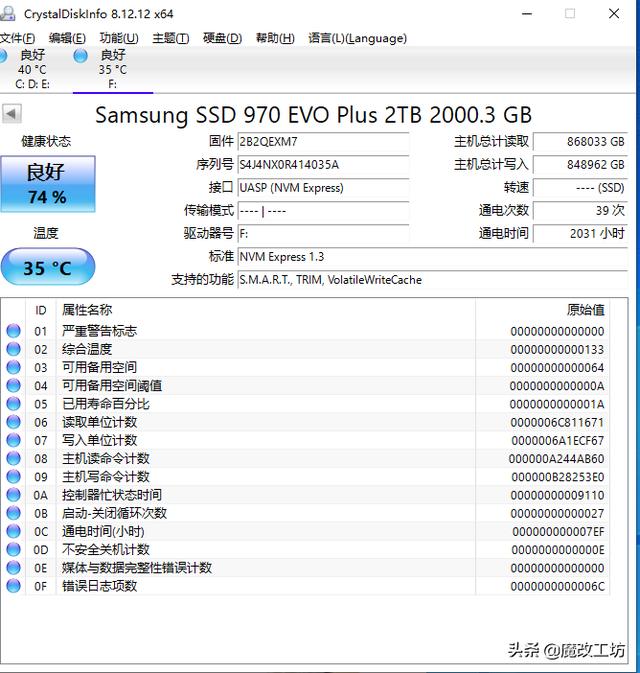This screenshot has width=640, height=673.
Task: Click status circle for attribute 0D 不安全关机计数
Action: pos(14,549)
